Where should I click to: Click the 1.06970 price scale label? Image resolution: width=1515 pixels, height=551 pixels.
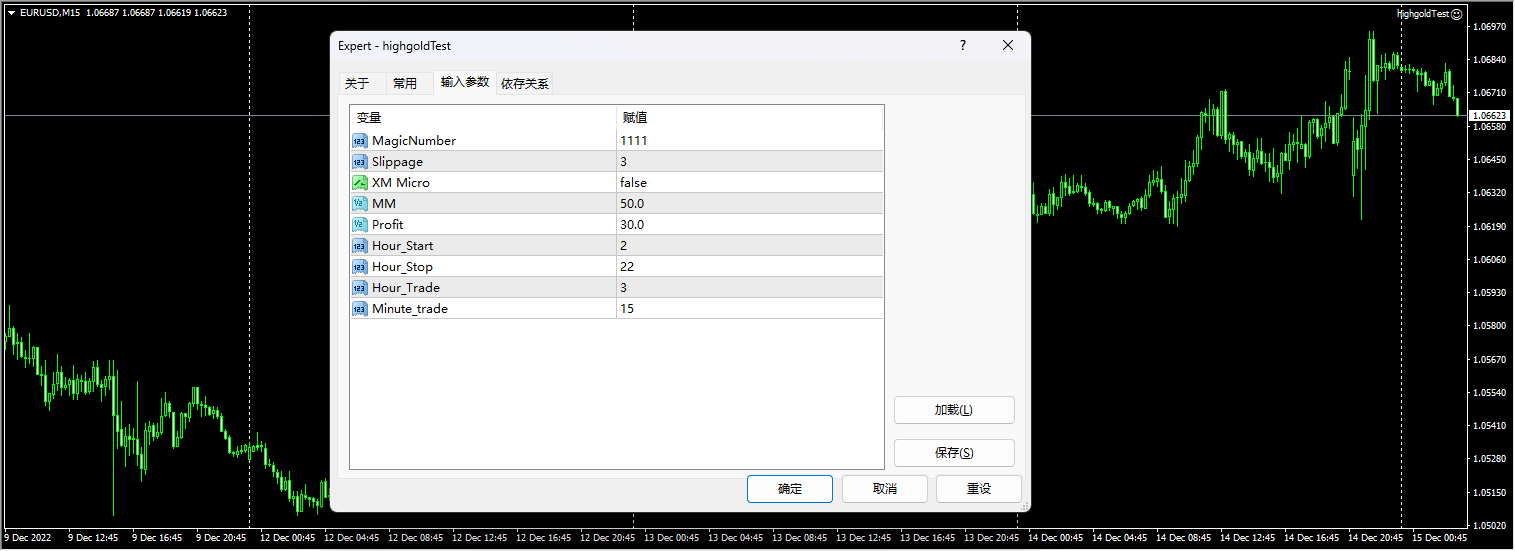tap(1489, 26)
